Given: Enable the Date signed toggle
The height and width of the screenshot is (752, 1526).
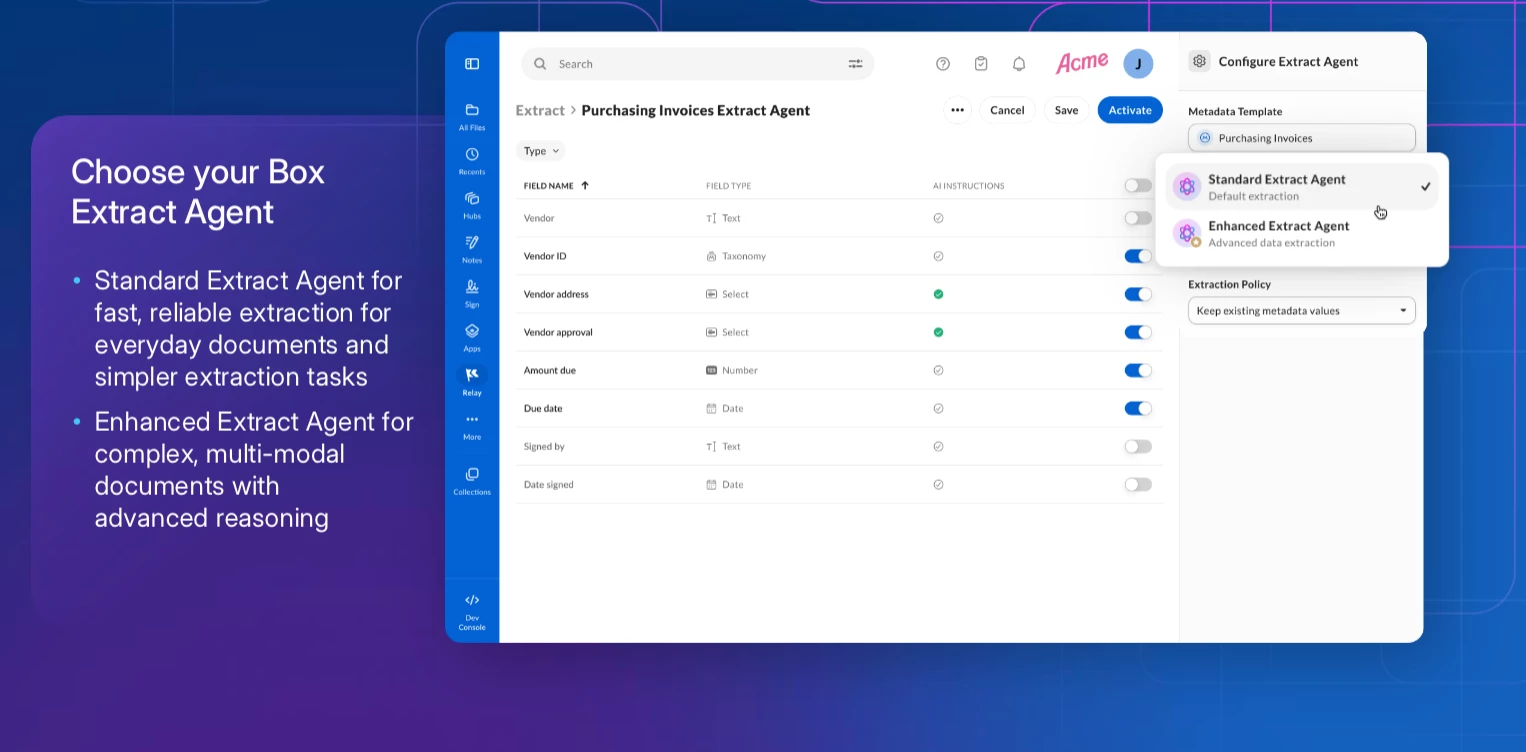Looking at the screenshot, I should click(1138, 484).
